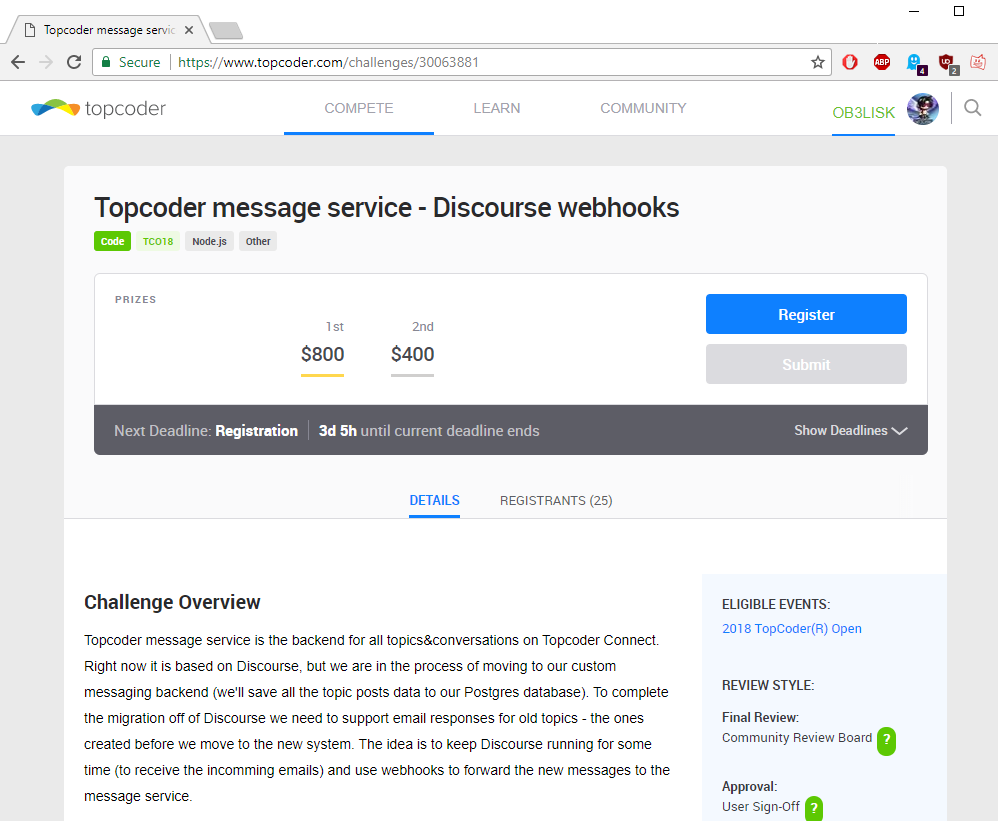Open the Opera extension icon
Image resolution: width=998 pixels, height=821 pixels.
coord(850,62)
